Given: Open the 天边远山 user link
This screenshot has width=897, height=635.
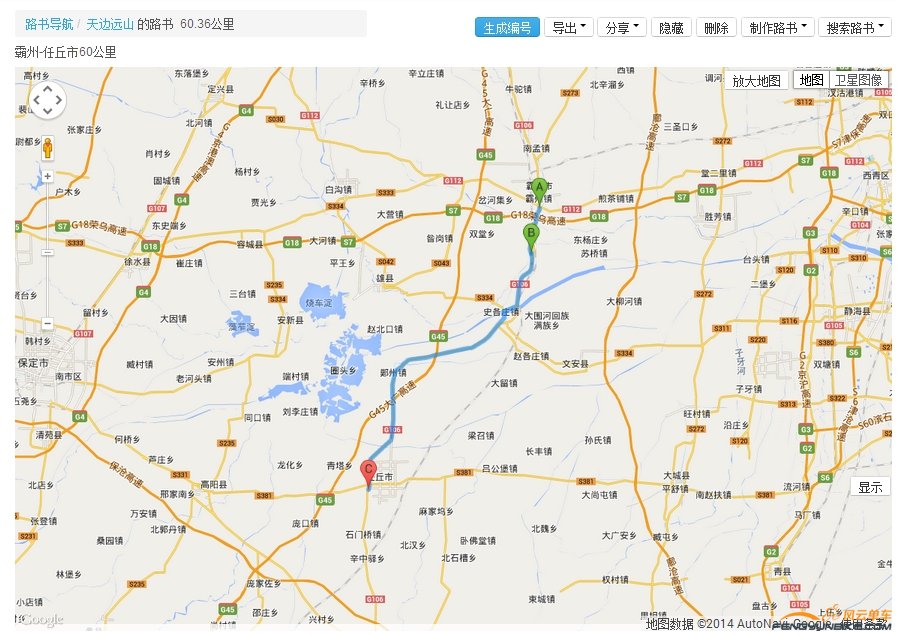Looking at the screenshot, I should (108, 27).
